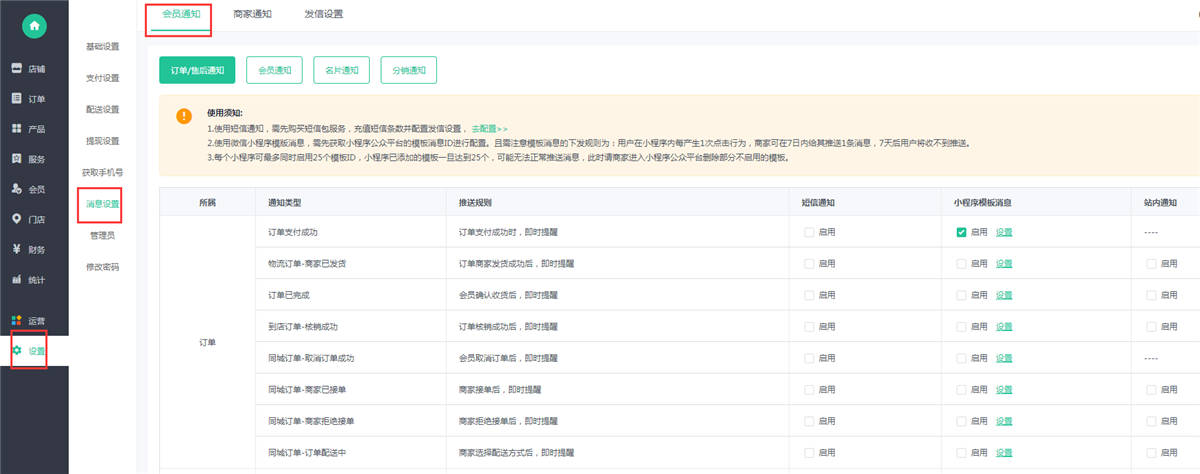
Task: Open 运营 section in the sidebar
Action: (28, 321)
